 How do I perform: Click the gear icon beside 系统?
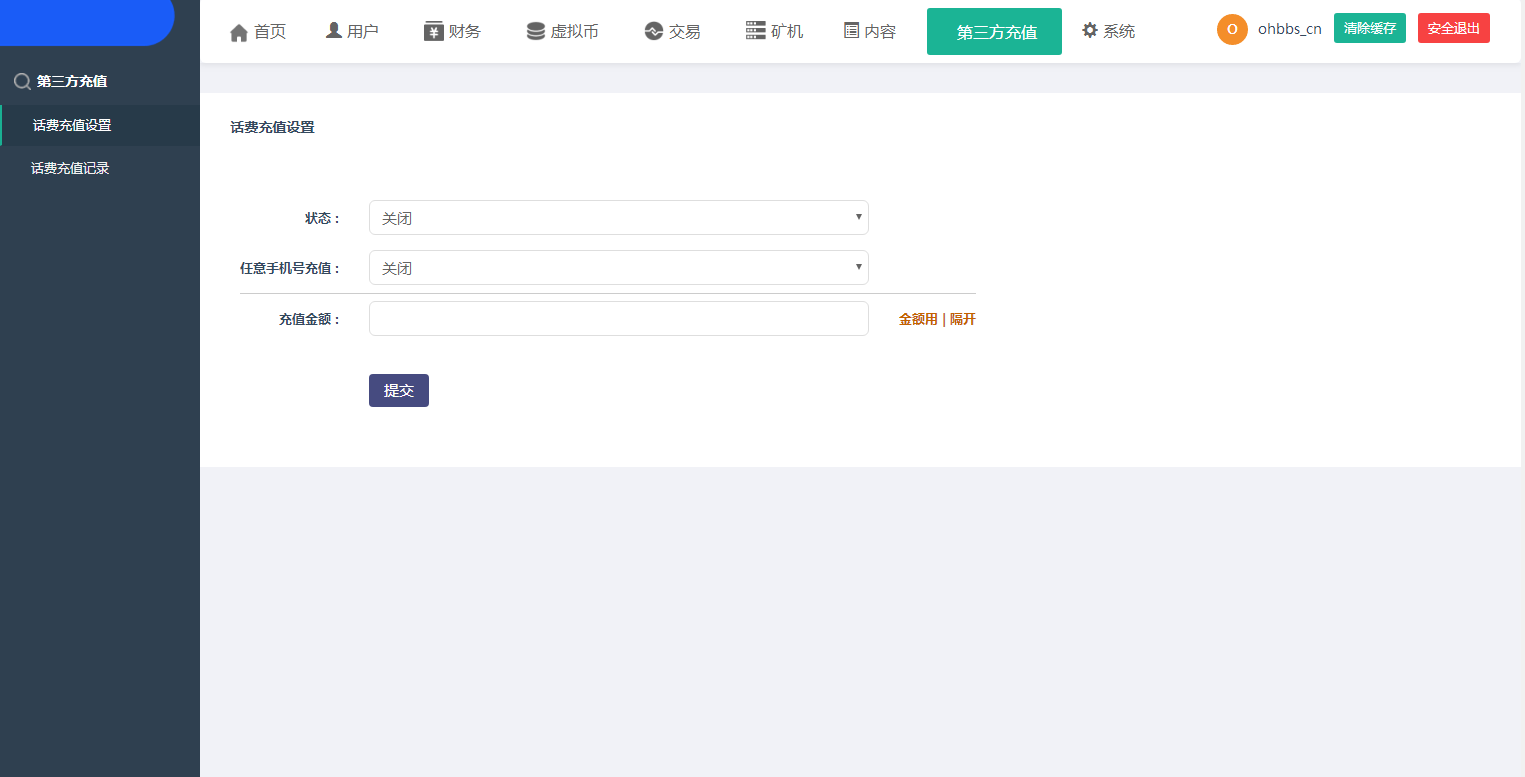coord(1090,30)
